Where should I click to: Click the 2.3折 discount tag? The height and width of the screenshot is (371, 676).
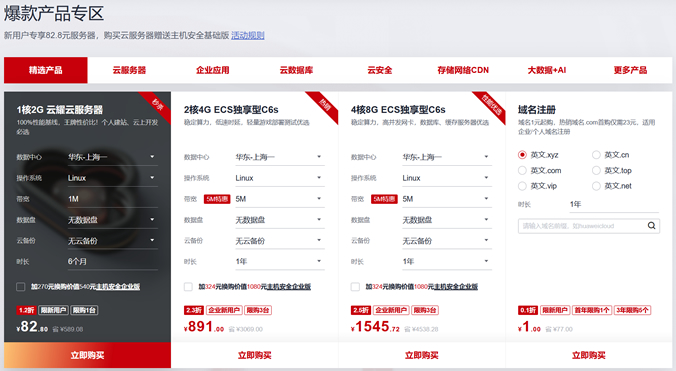[x=194, y=310]
